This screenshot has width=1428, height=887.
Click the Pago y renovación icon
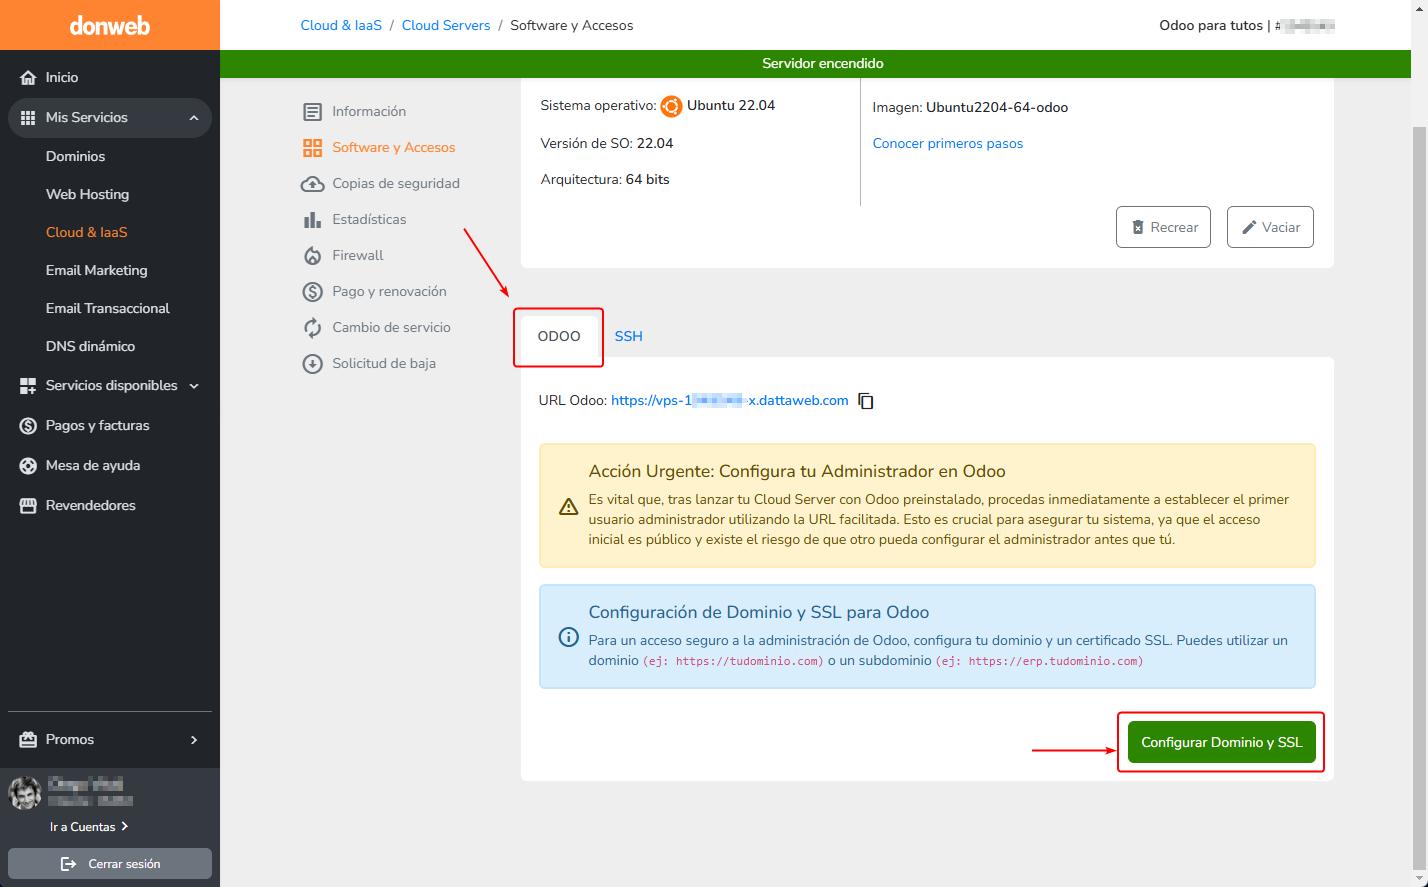[x=313, y=291]
